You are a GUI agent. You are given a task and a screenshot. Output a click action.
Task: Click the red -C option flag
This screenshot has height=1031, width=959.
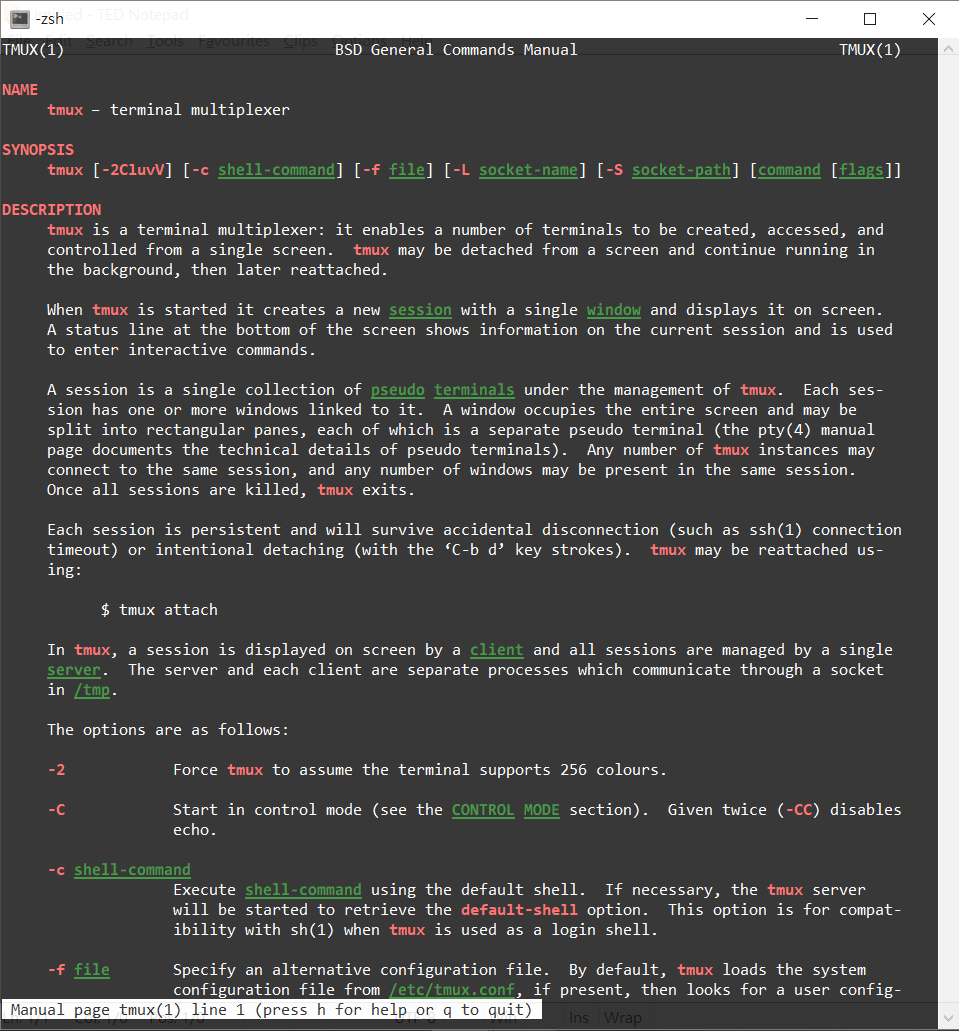point(56,810)
